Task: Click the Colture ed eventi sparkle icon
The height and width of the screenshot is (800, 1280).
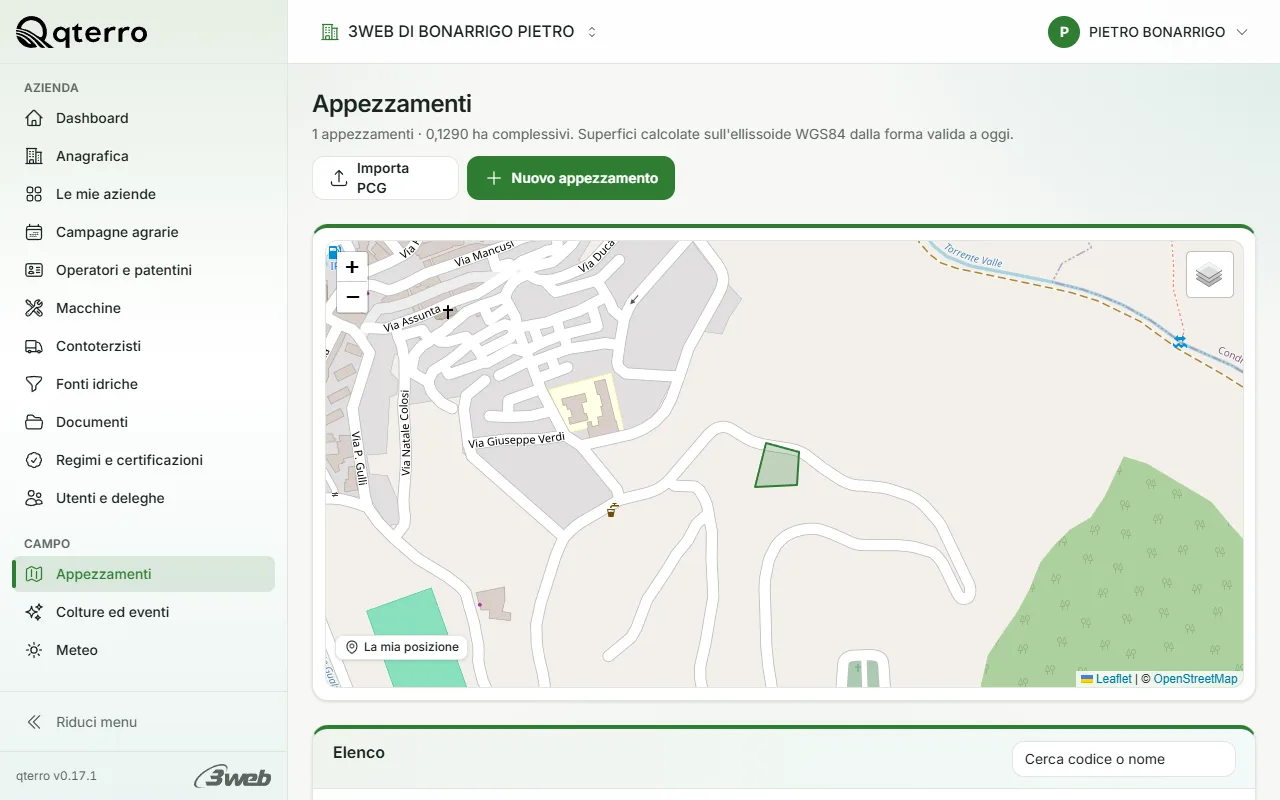Action: pos(34,612)
